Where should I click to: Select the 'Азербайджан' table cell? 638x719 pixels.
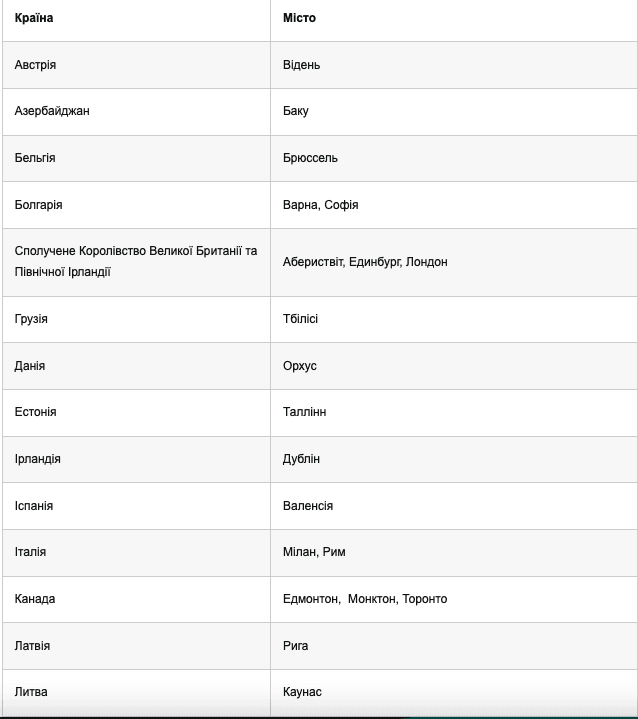pos(52,111)
